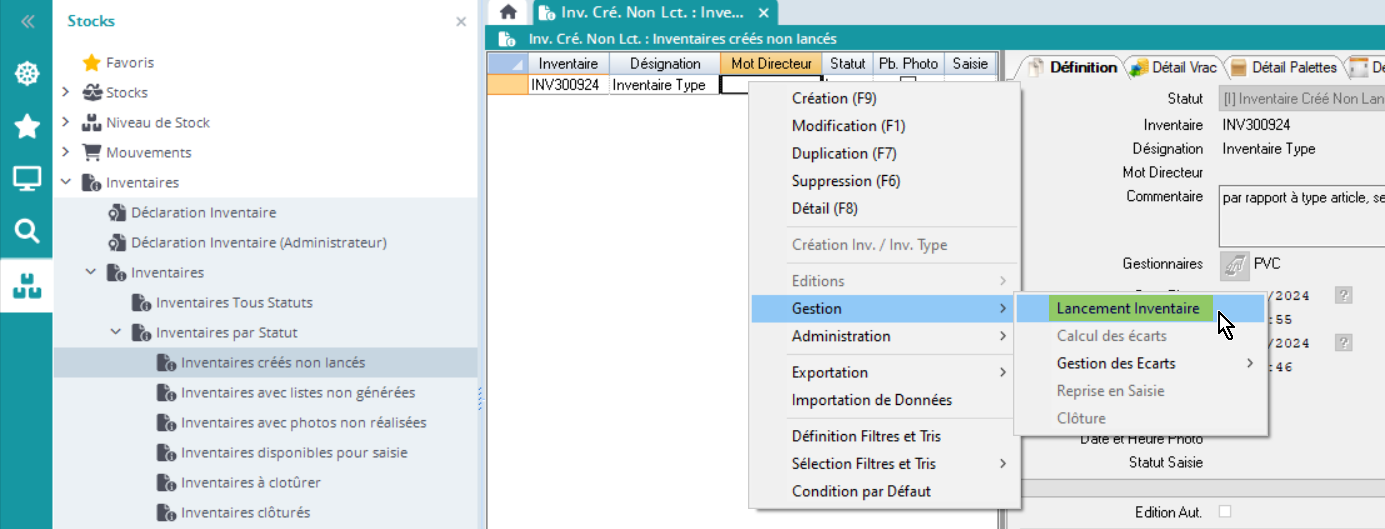Choose Lancement Inventaire from submenu
Image resolution: width=1385 pixels, height=529 pixels.
pyautogui.click(x=1127, y=309)
